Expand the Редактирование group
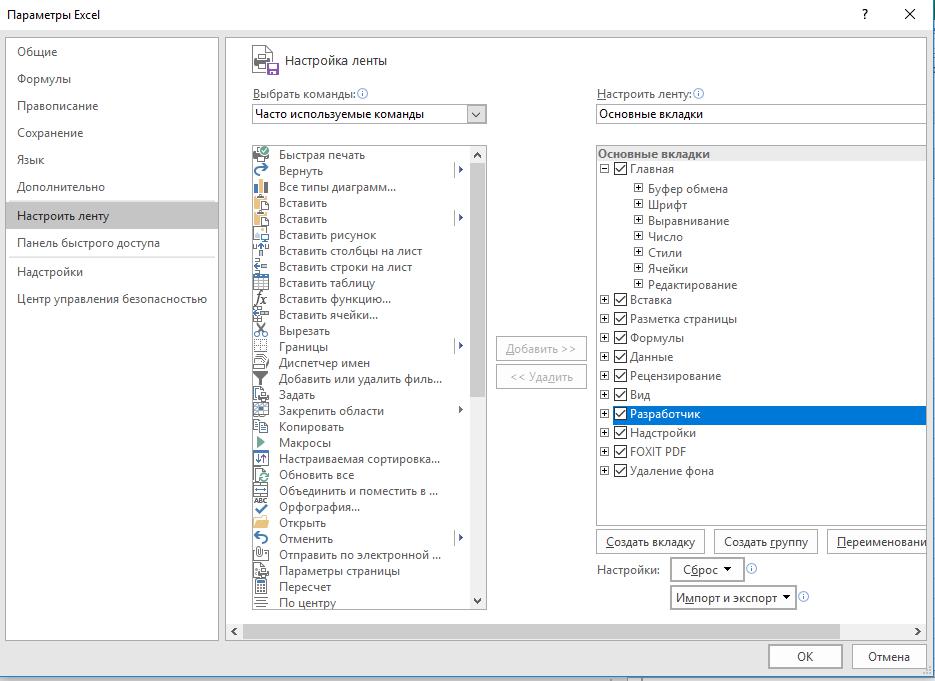This screenshot has width=935, height=681. tap(638, 284)
